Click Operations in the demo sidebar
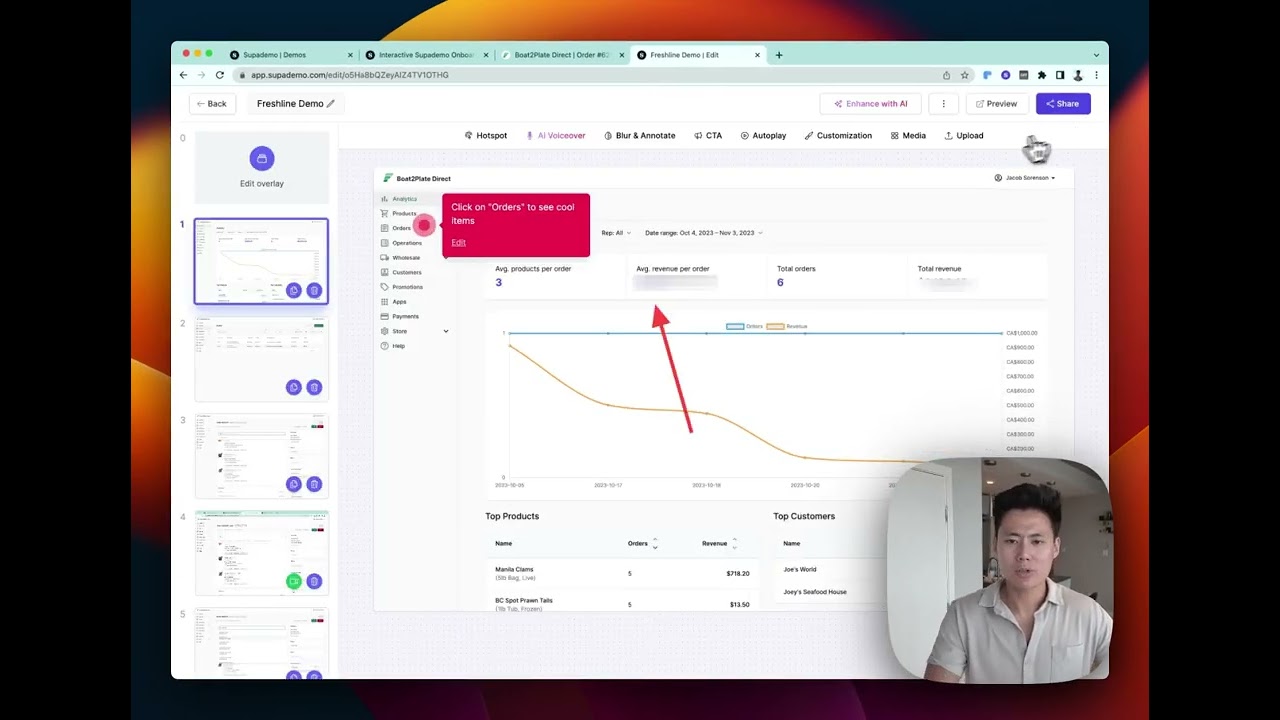Image resolution: width=1280 pixels, height=720 pixels. 400,243
